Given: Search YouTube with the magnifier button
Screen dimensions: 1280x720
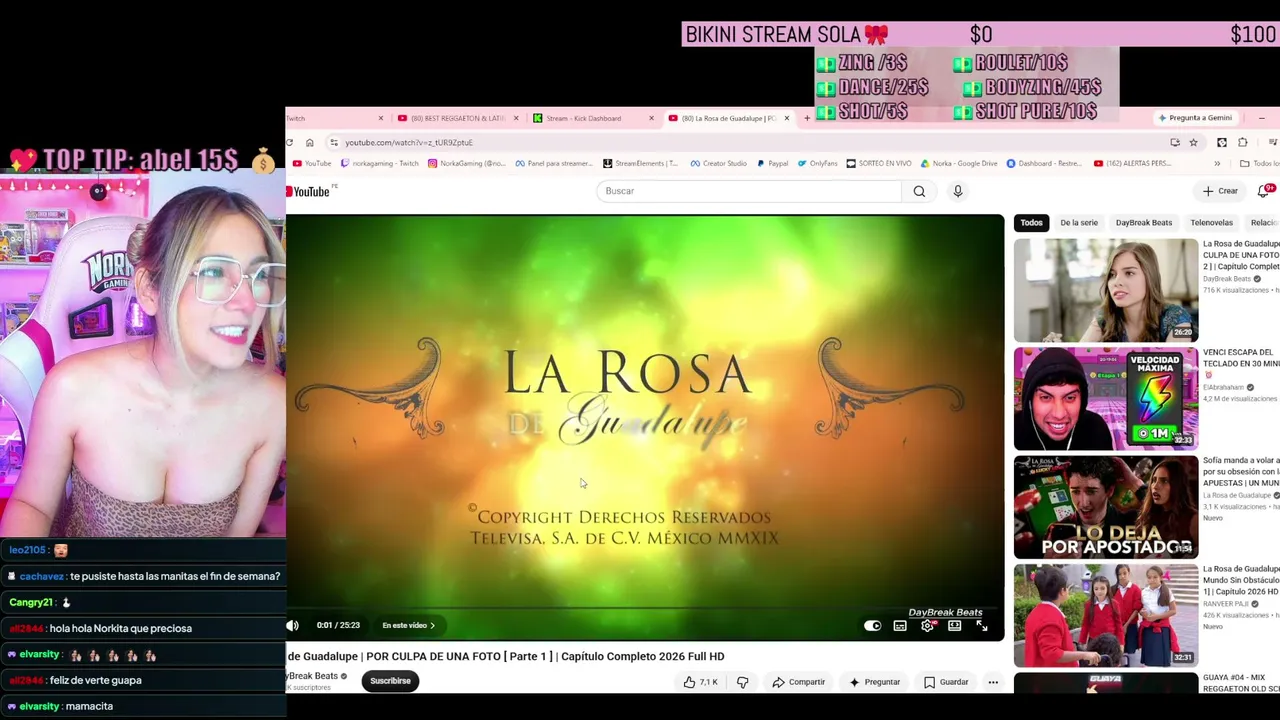Looking at the screenshot, I should pos(919,191).
